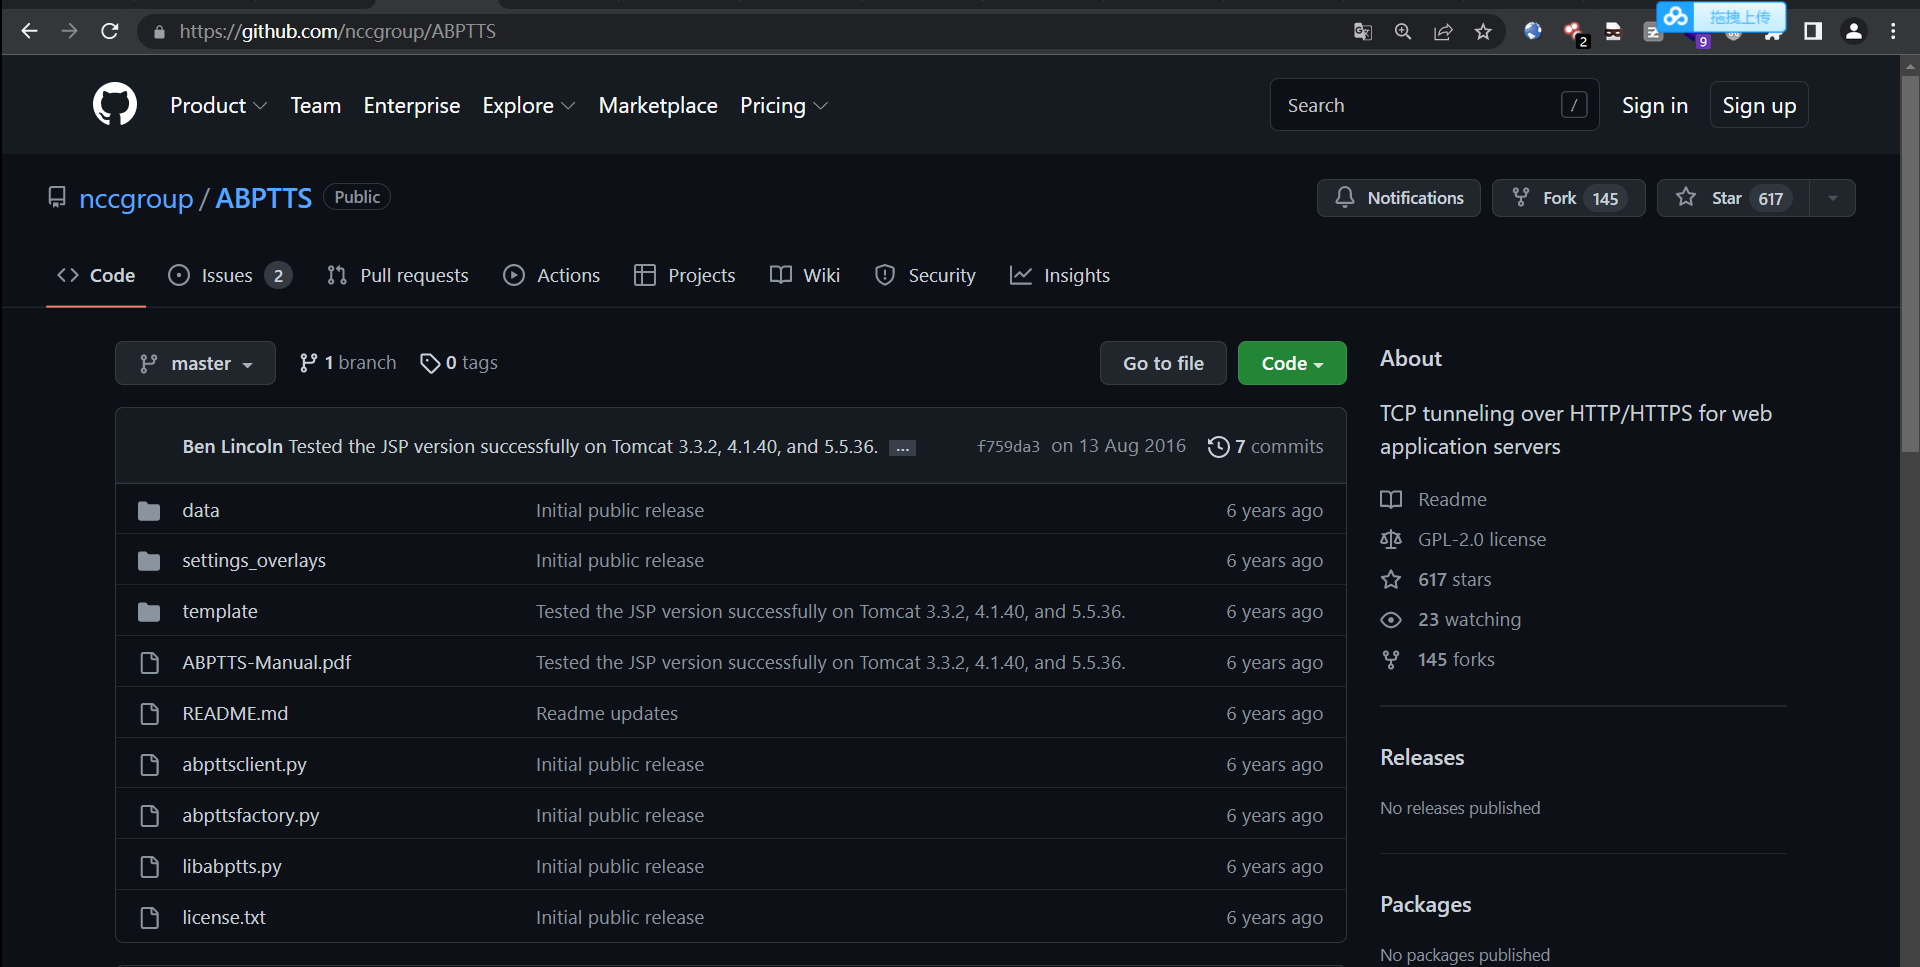Open the ABPTTS-Manual.pdf file

click(267, 663)
